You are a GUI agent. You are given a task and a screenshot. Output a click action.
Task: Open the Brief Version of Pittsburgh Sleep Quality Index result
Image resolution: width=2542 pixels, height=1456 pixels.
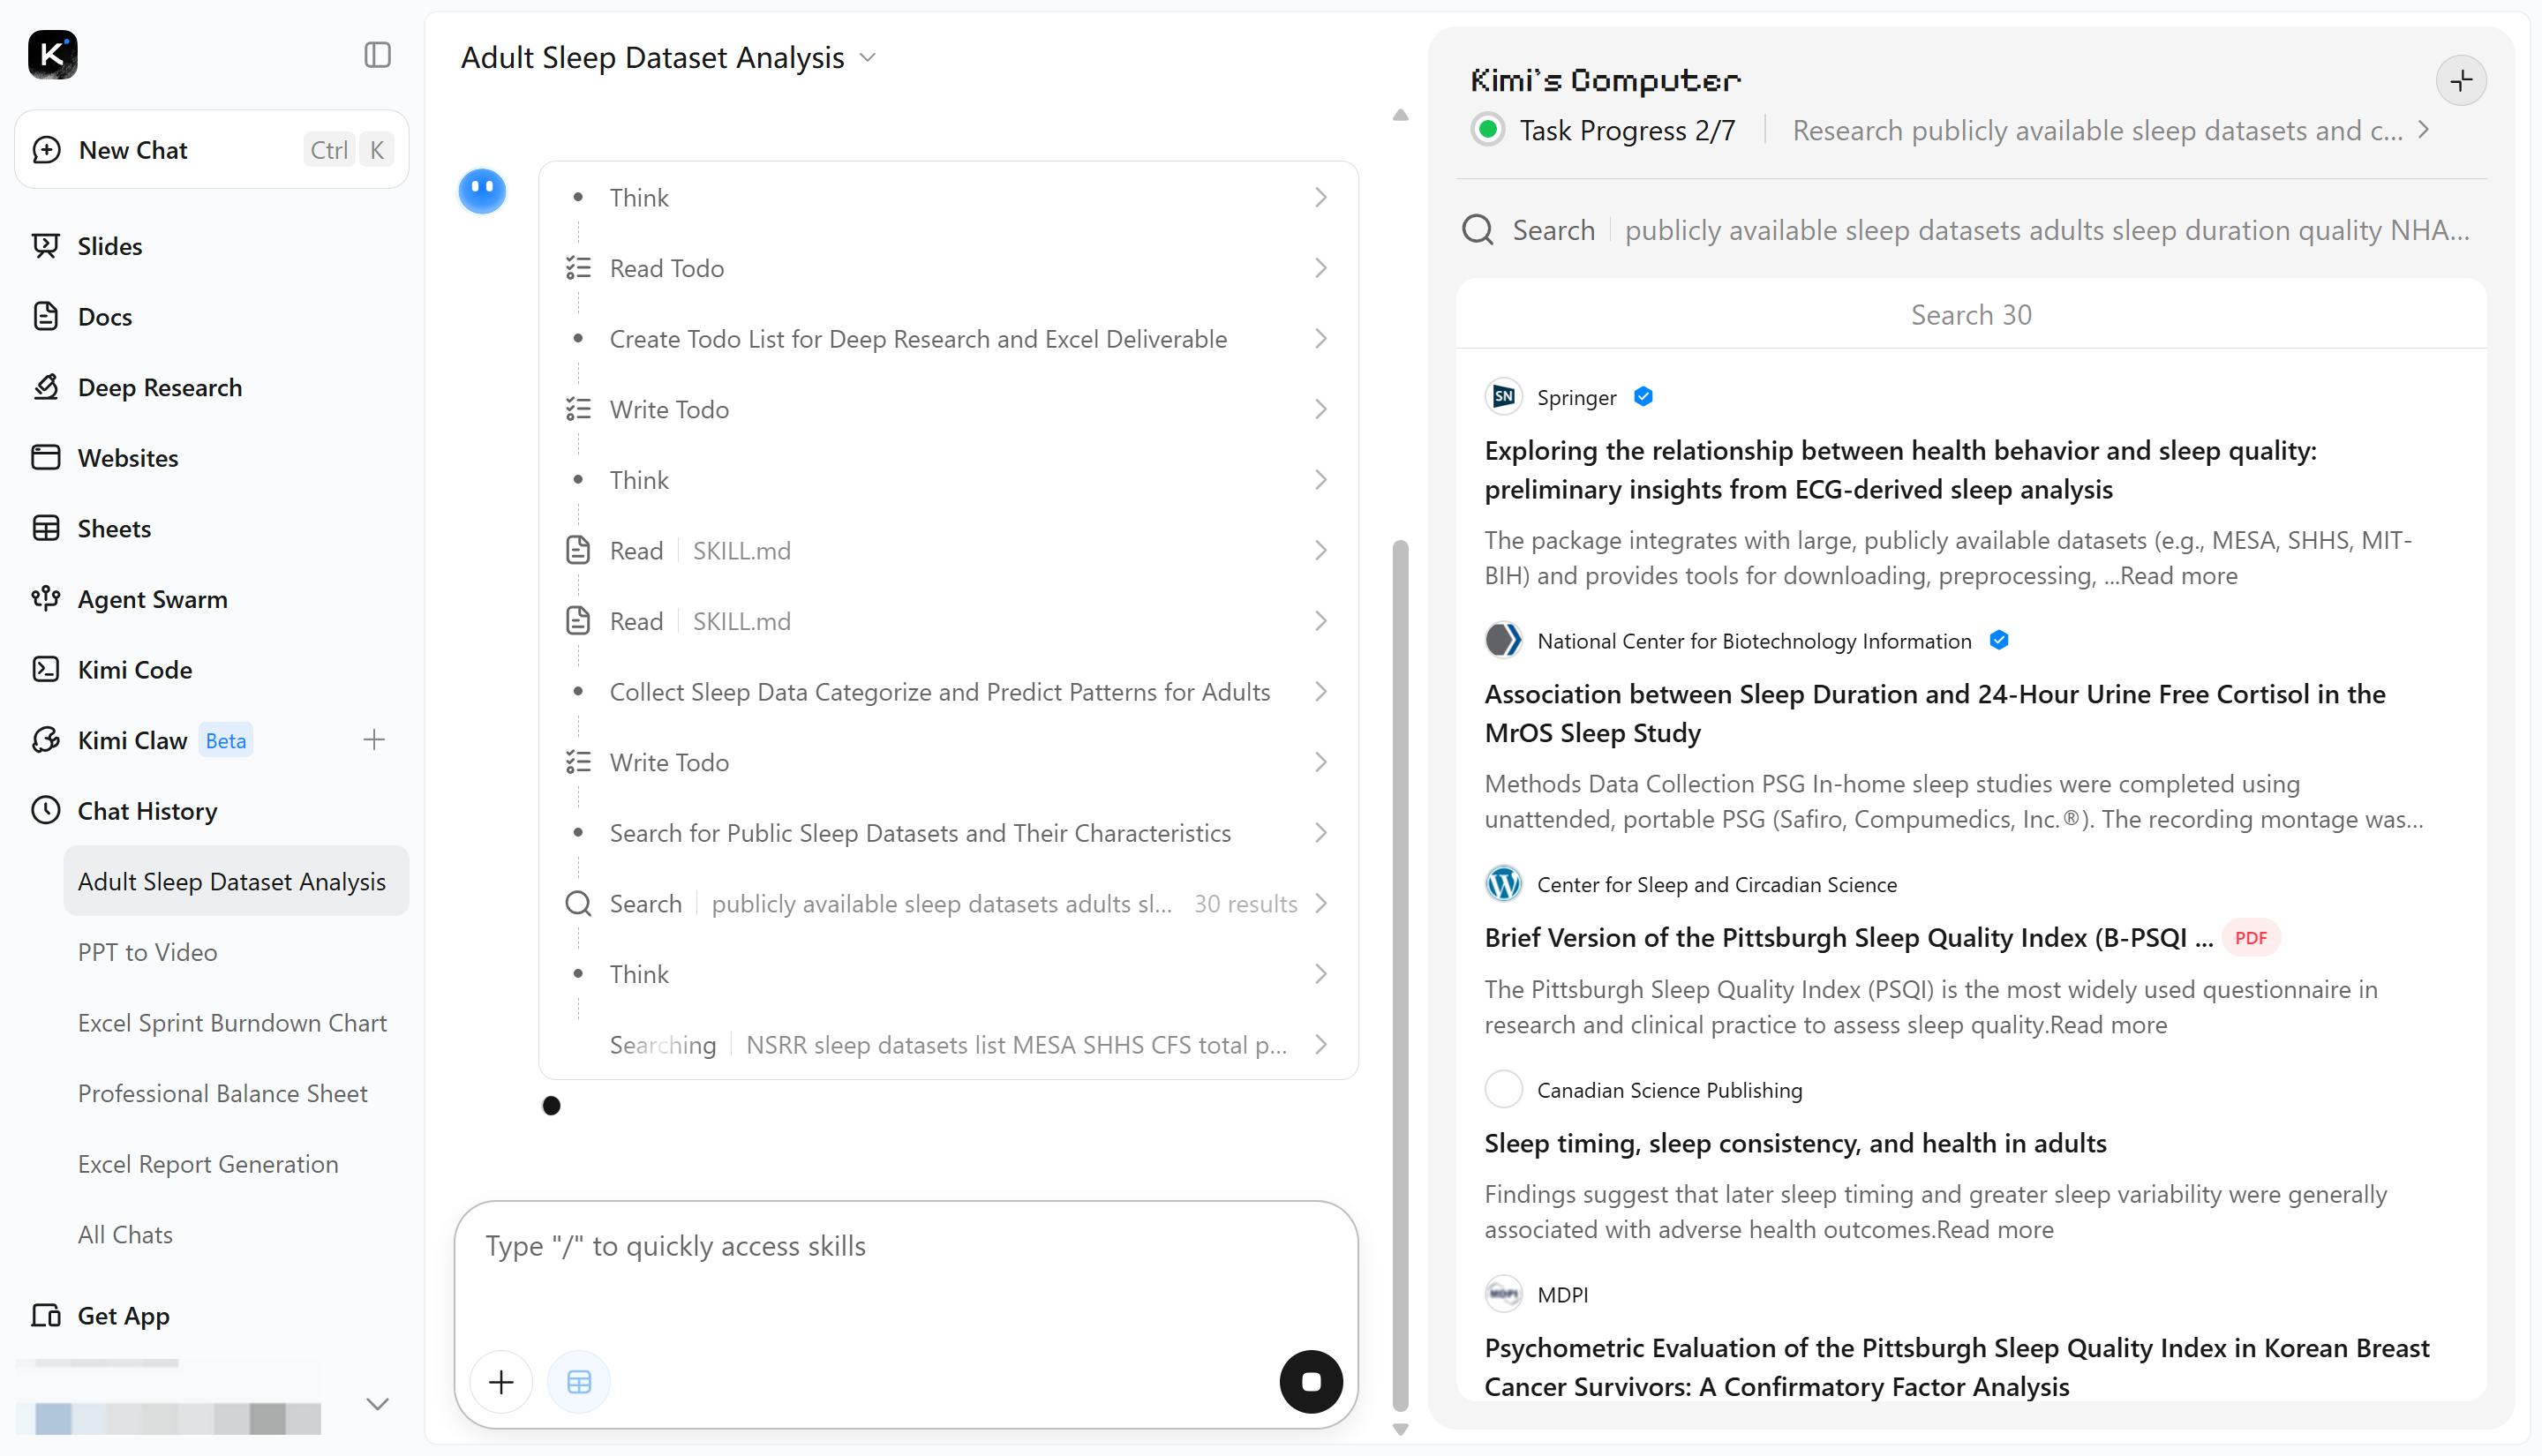[x=1848, y=937]
